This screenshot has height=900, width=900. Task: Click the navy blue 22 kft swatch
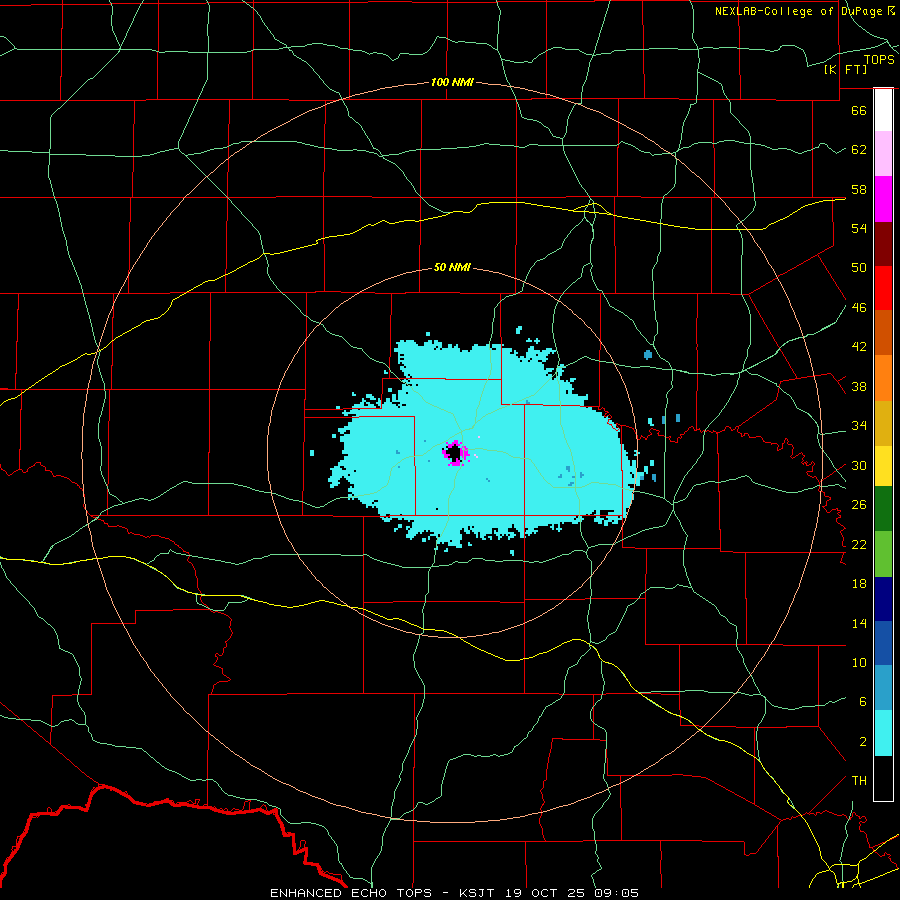(x=883, y=599)
